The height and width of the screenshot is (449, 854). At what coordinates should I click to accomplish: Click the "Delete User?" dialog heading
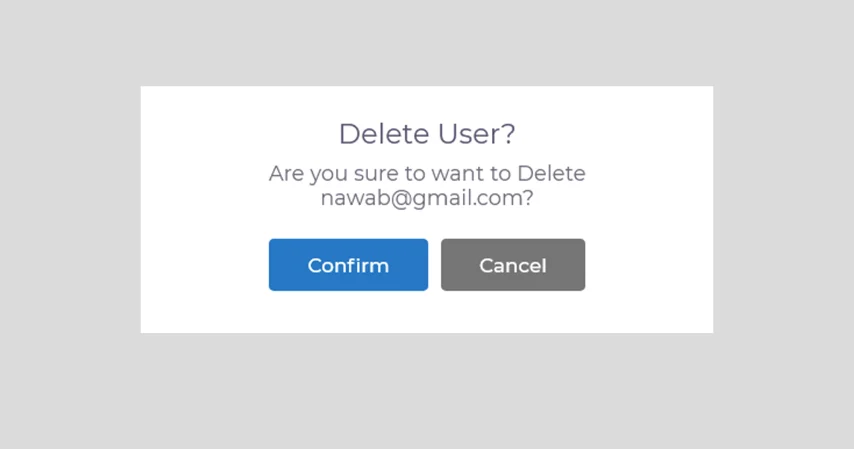[x=426, y=134]
